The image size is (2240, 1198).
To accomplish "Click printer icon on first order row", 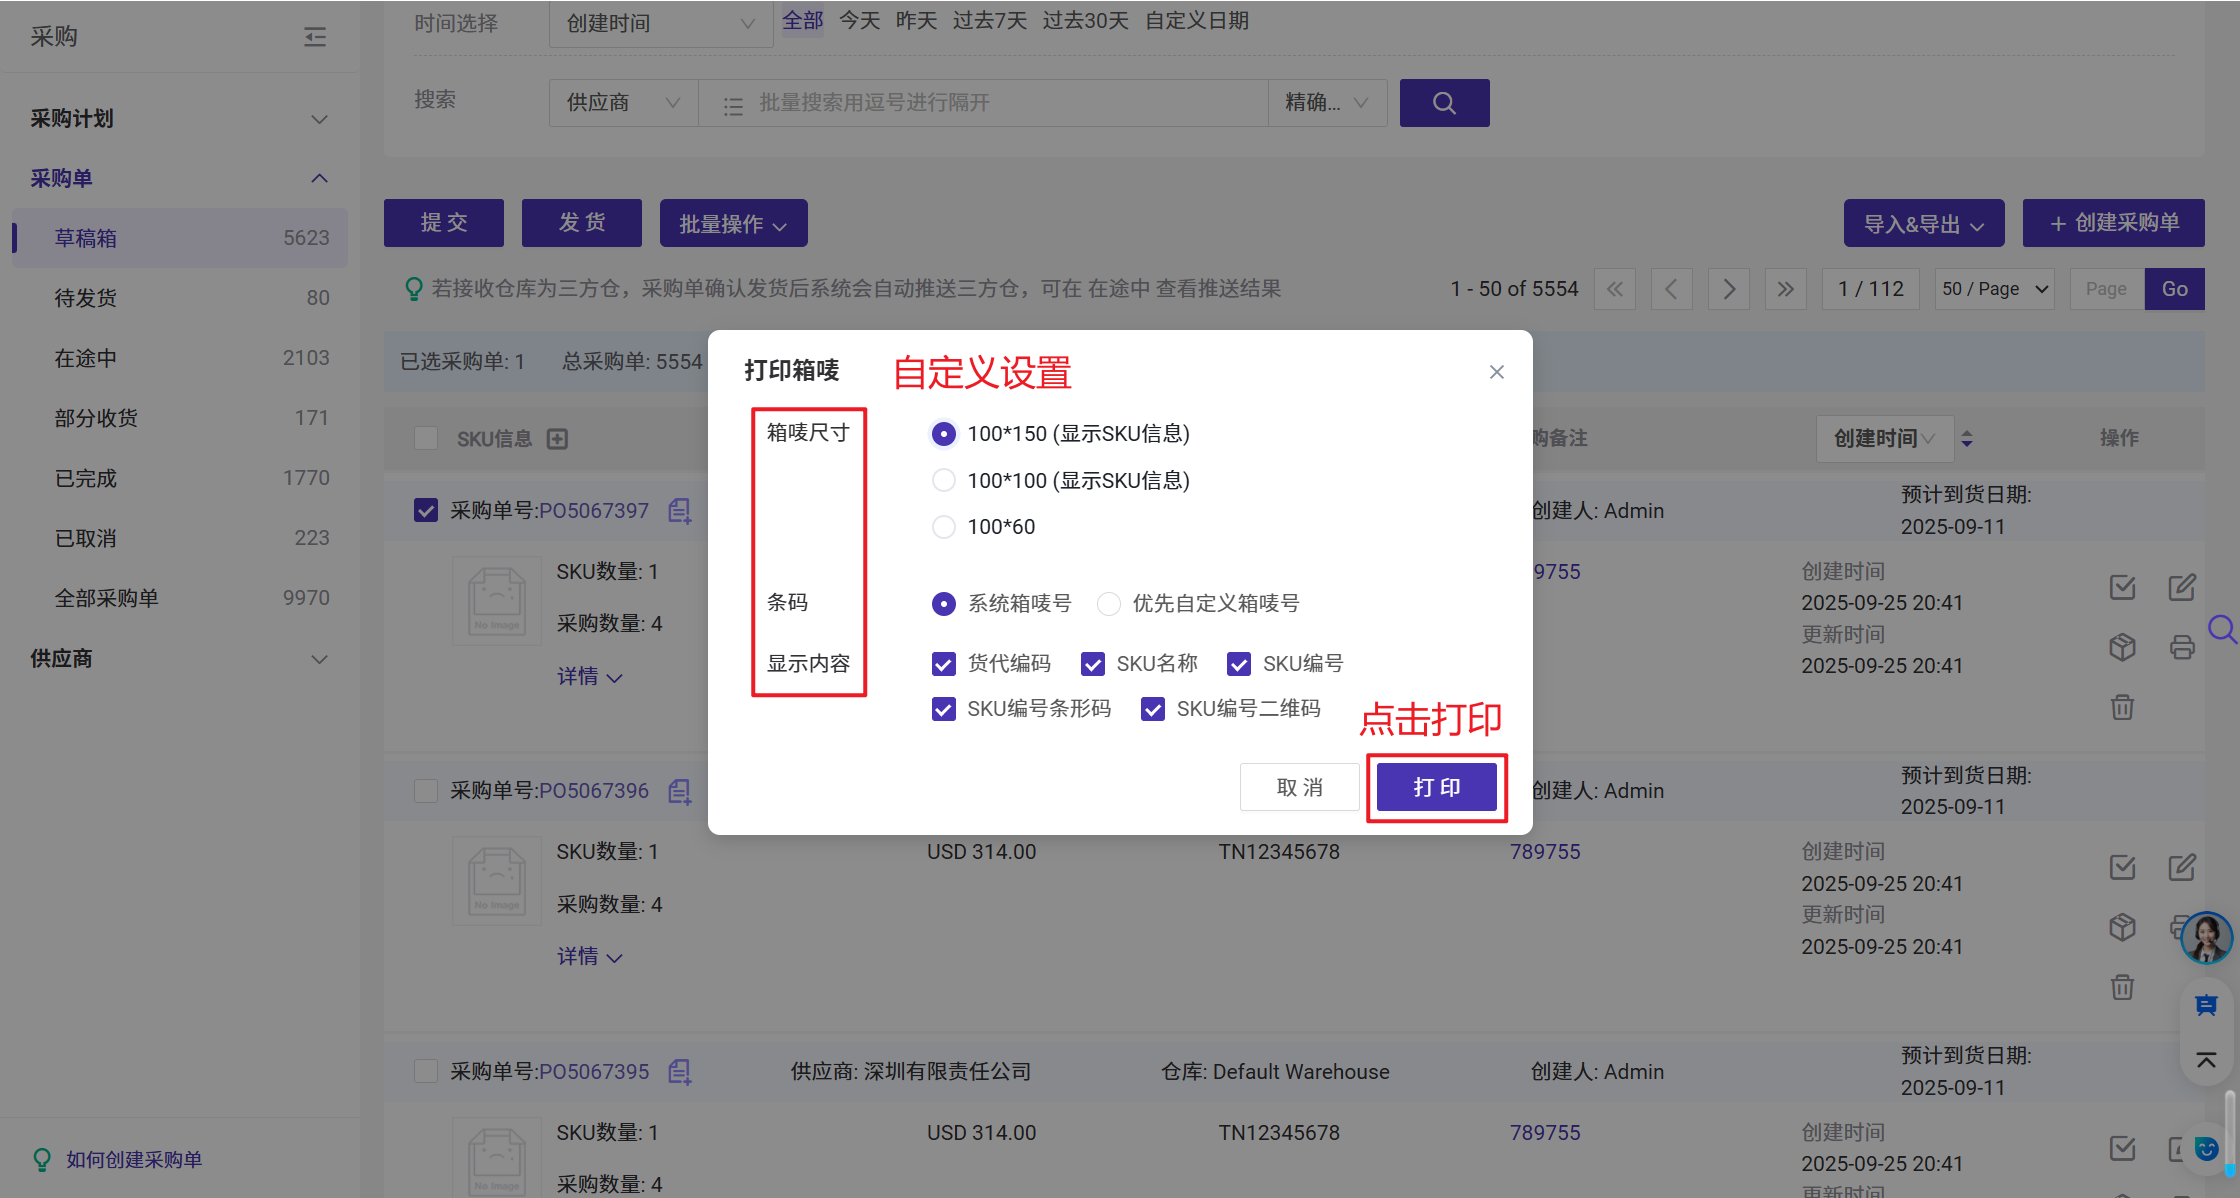I will coord(2182,647).
